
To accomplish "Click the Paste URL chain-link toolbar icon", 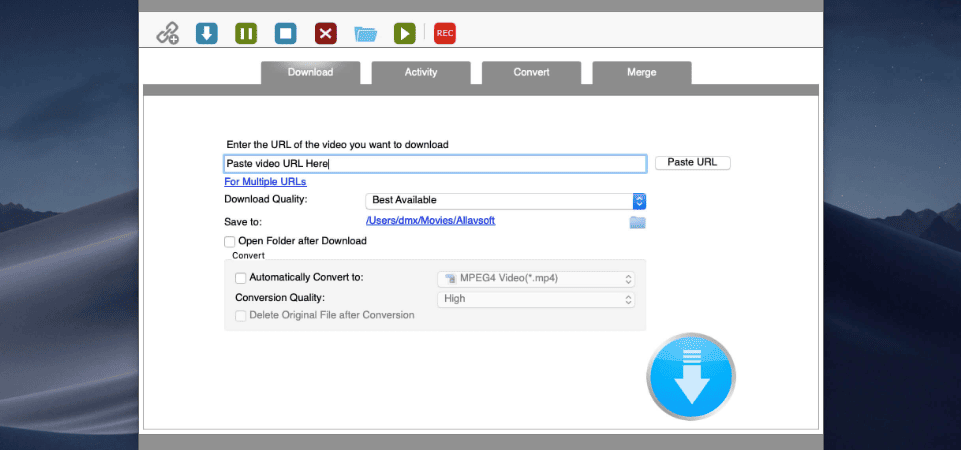I will pyautogui.click(x=167, y=33).
